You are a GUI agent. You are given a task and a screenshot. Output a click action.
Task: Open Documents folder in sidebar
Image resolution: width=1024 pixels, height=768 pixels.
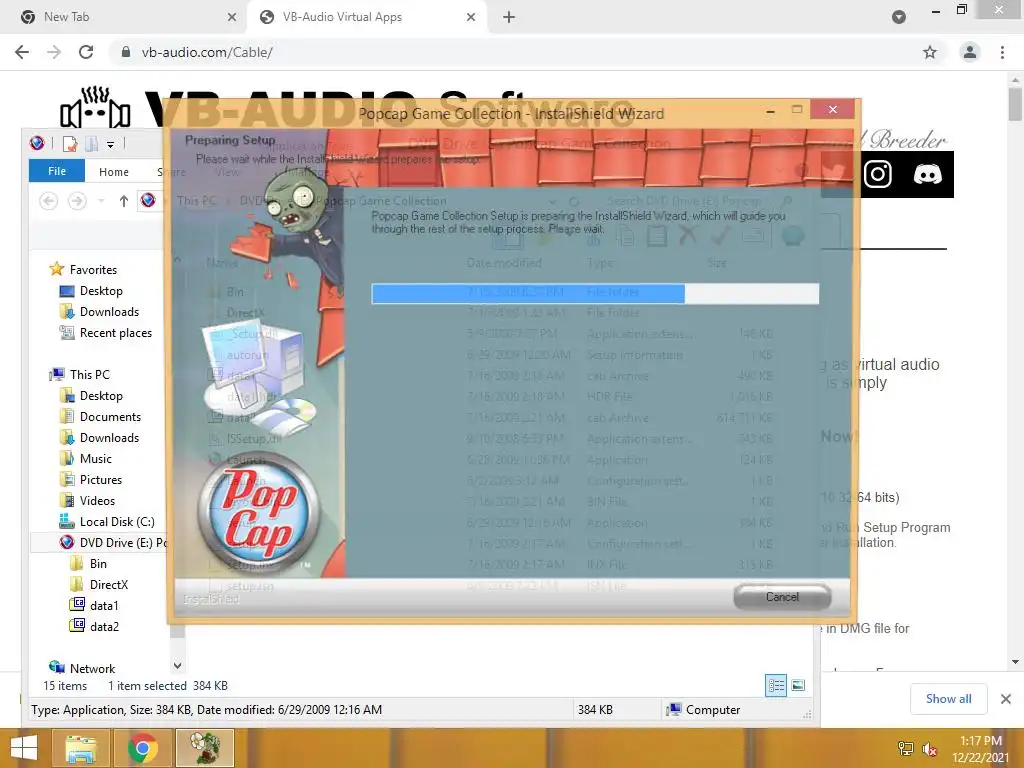point(110,417)
